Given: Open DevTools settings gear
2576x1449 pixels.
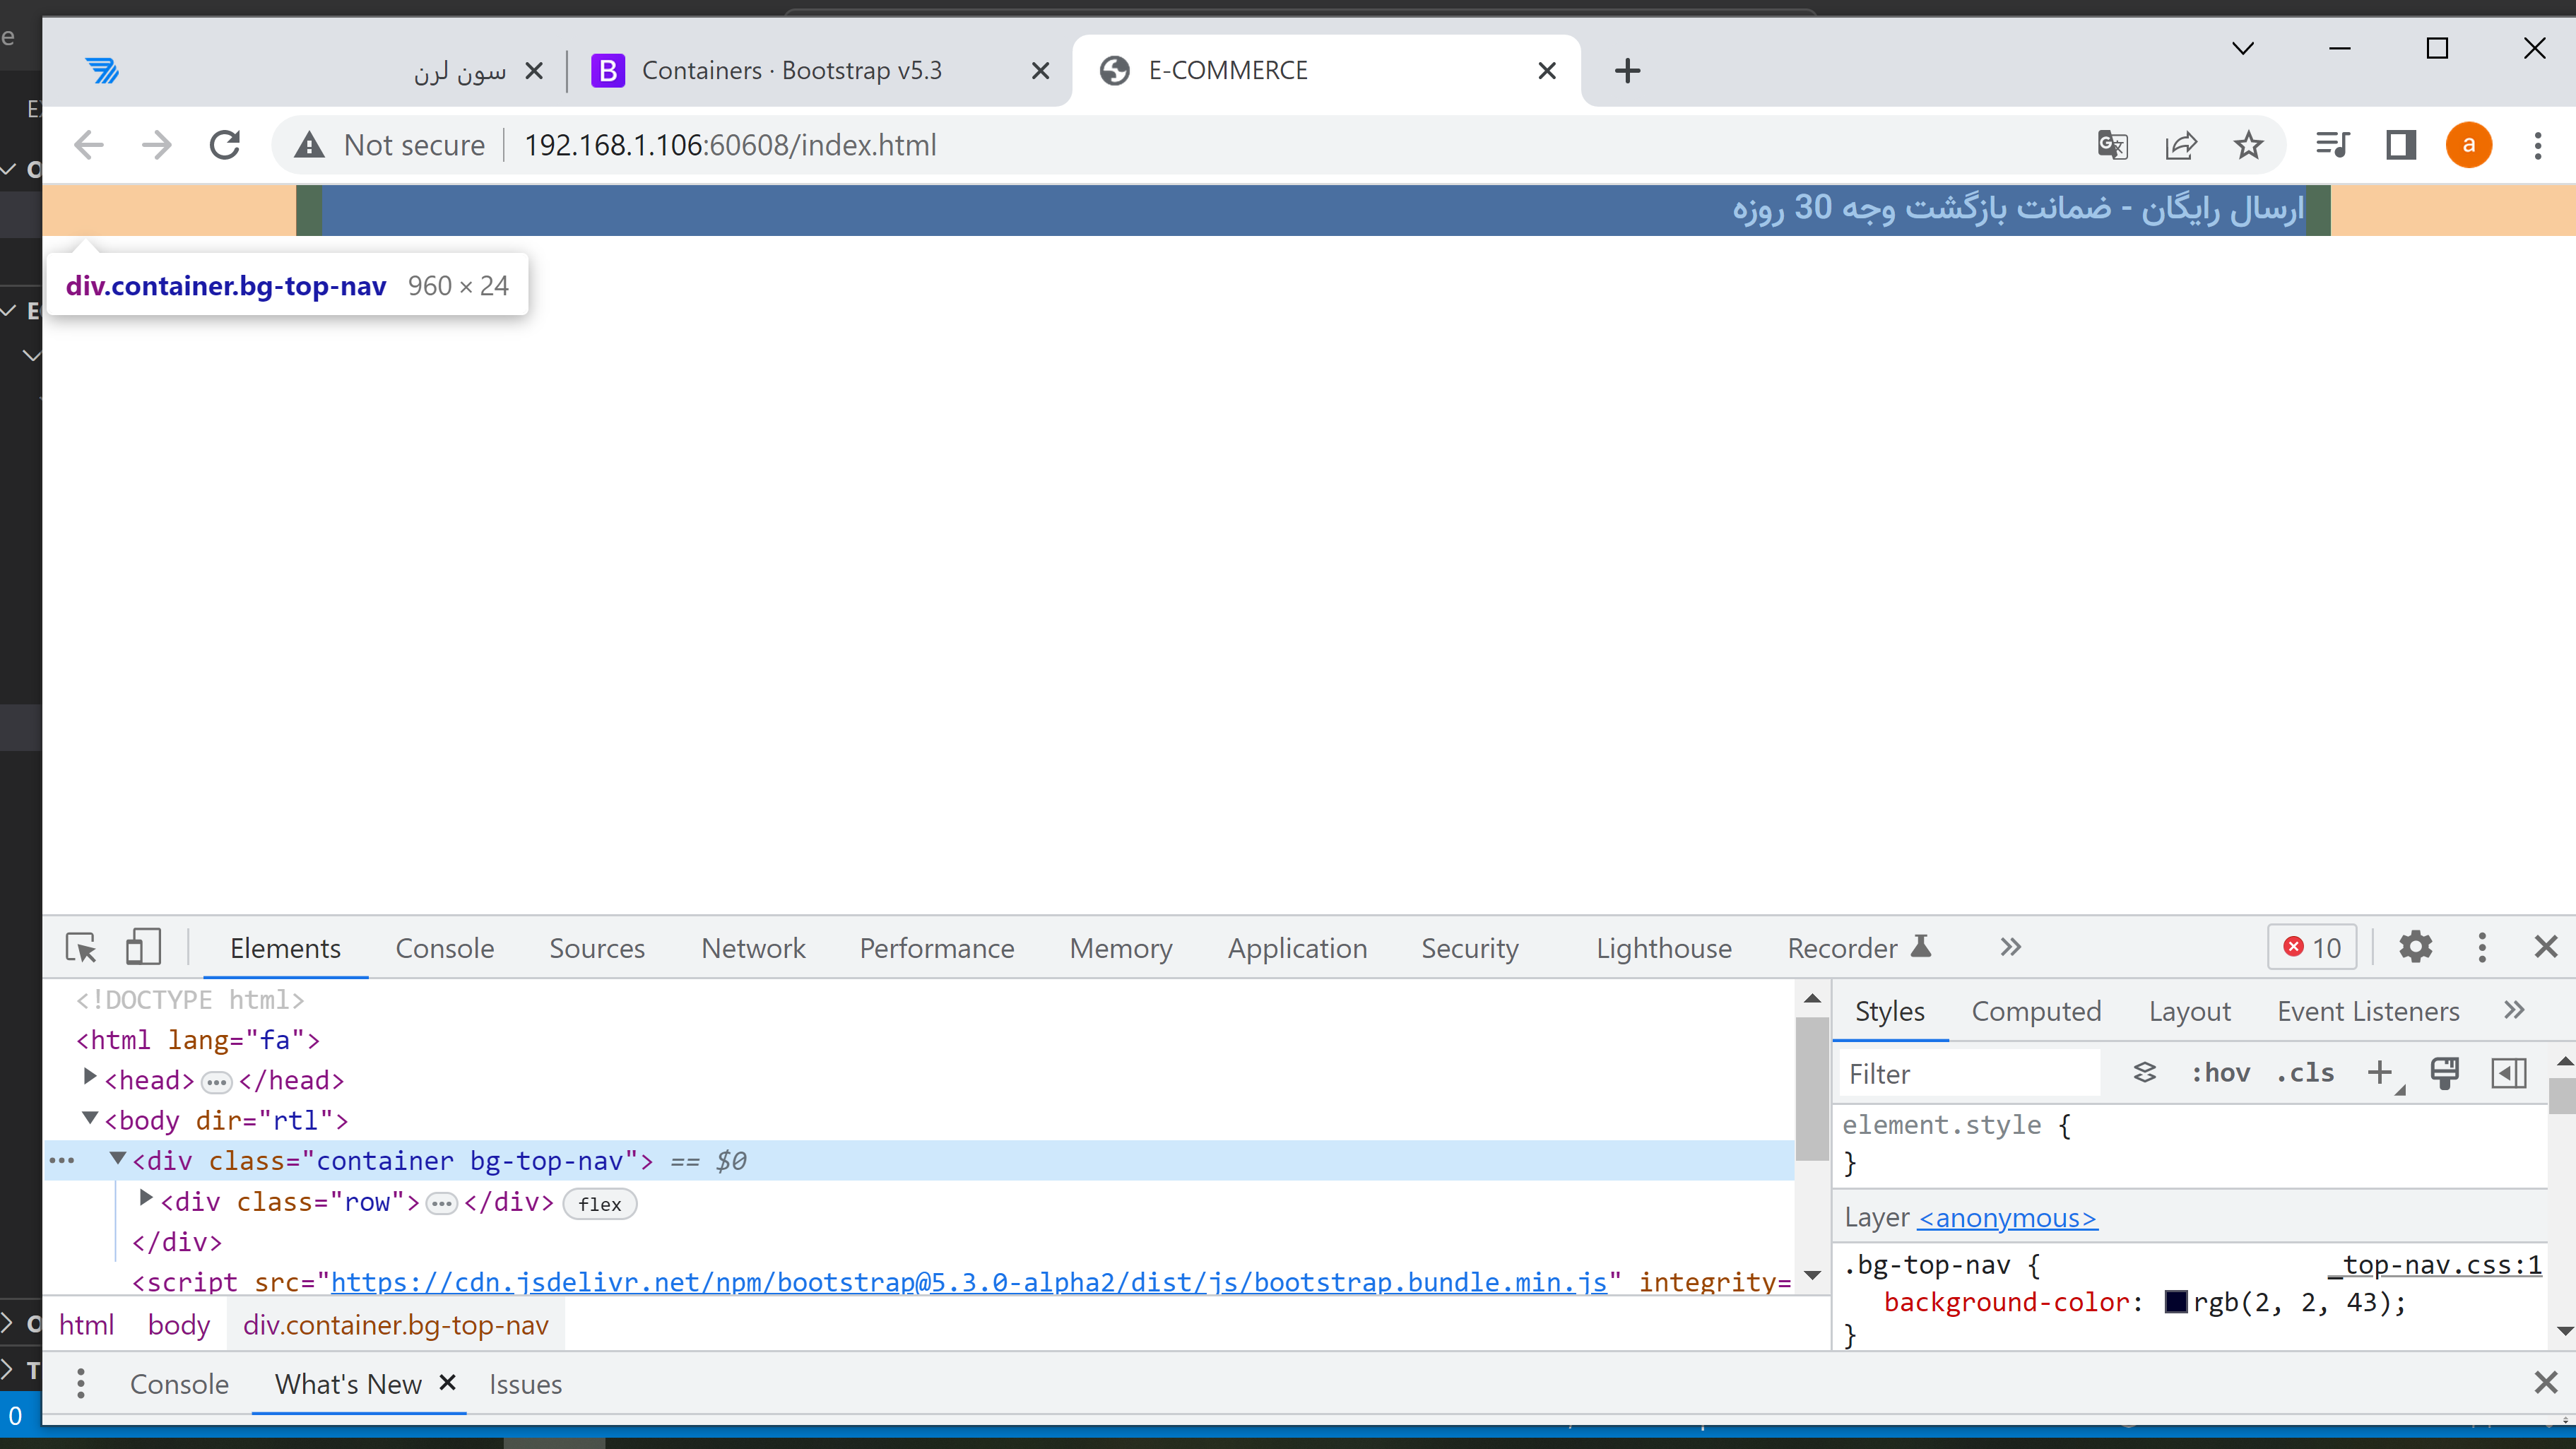Looking at the screenshot, I should coord(2415,946).
